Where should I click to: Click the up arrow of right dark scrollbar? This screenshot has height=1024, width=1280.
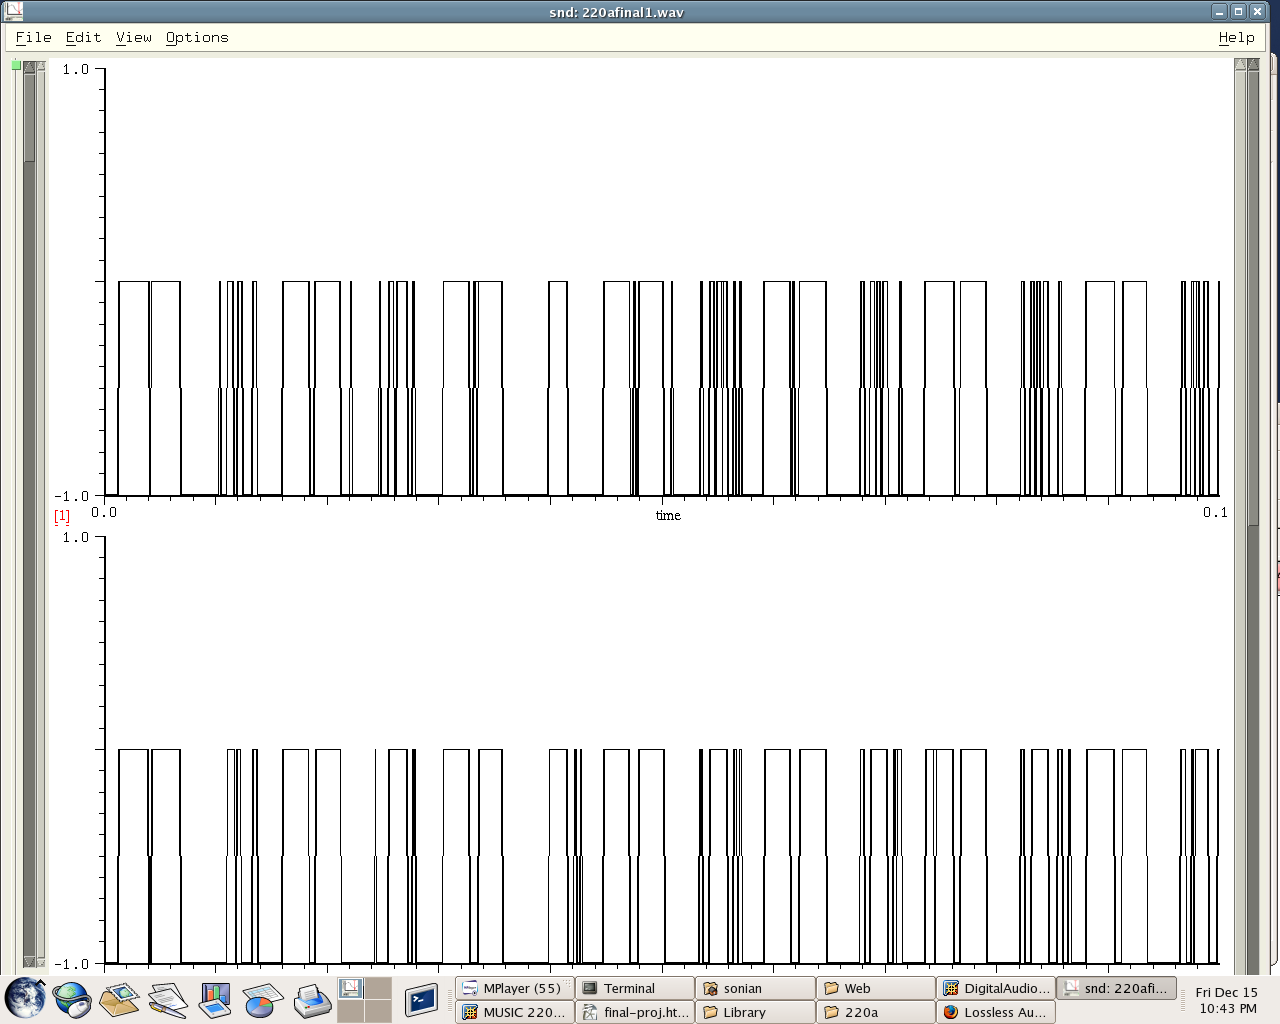pos(1253,64)
